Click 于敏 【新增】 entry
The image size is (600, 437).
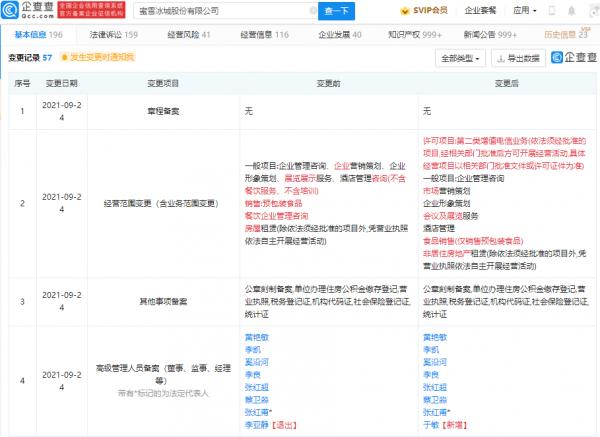click(445, 425)
